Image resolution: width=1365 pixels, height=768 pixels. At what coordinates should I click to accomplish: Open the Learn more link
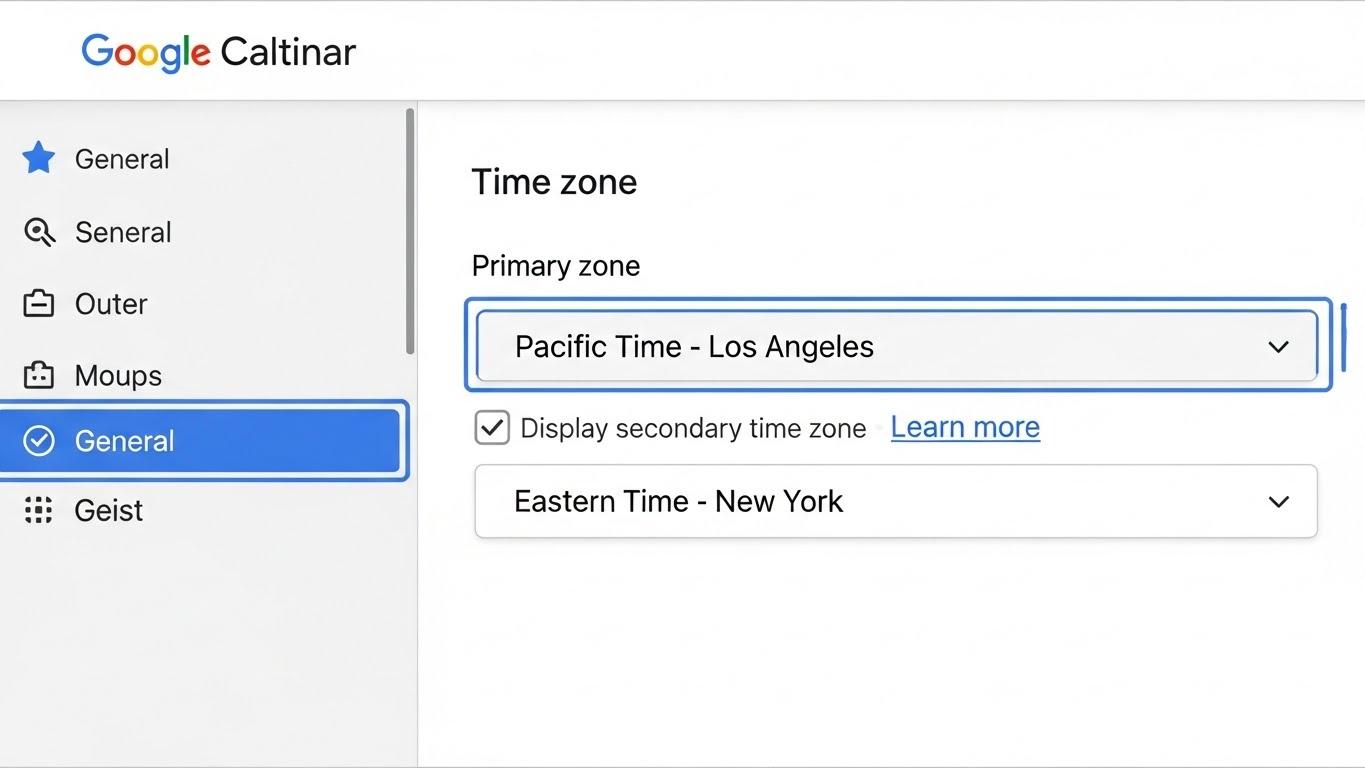click(965, 427)
